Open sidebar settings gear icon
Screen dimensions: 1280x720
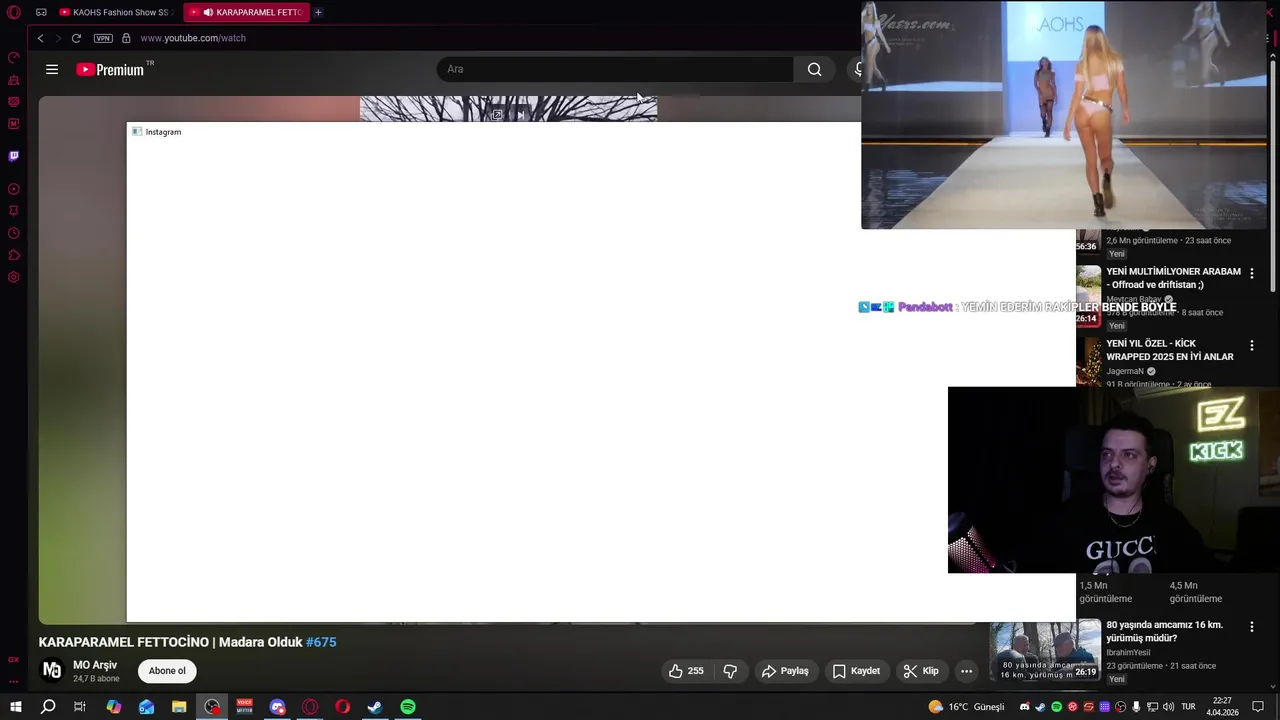point(14,277)
